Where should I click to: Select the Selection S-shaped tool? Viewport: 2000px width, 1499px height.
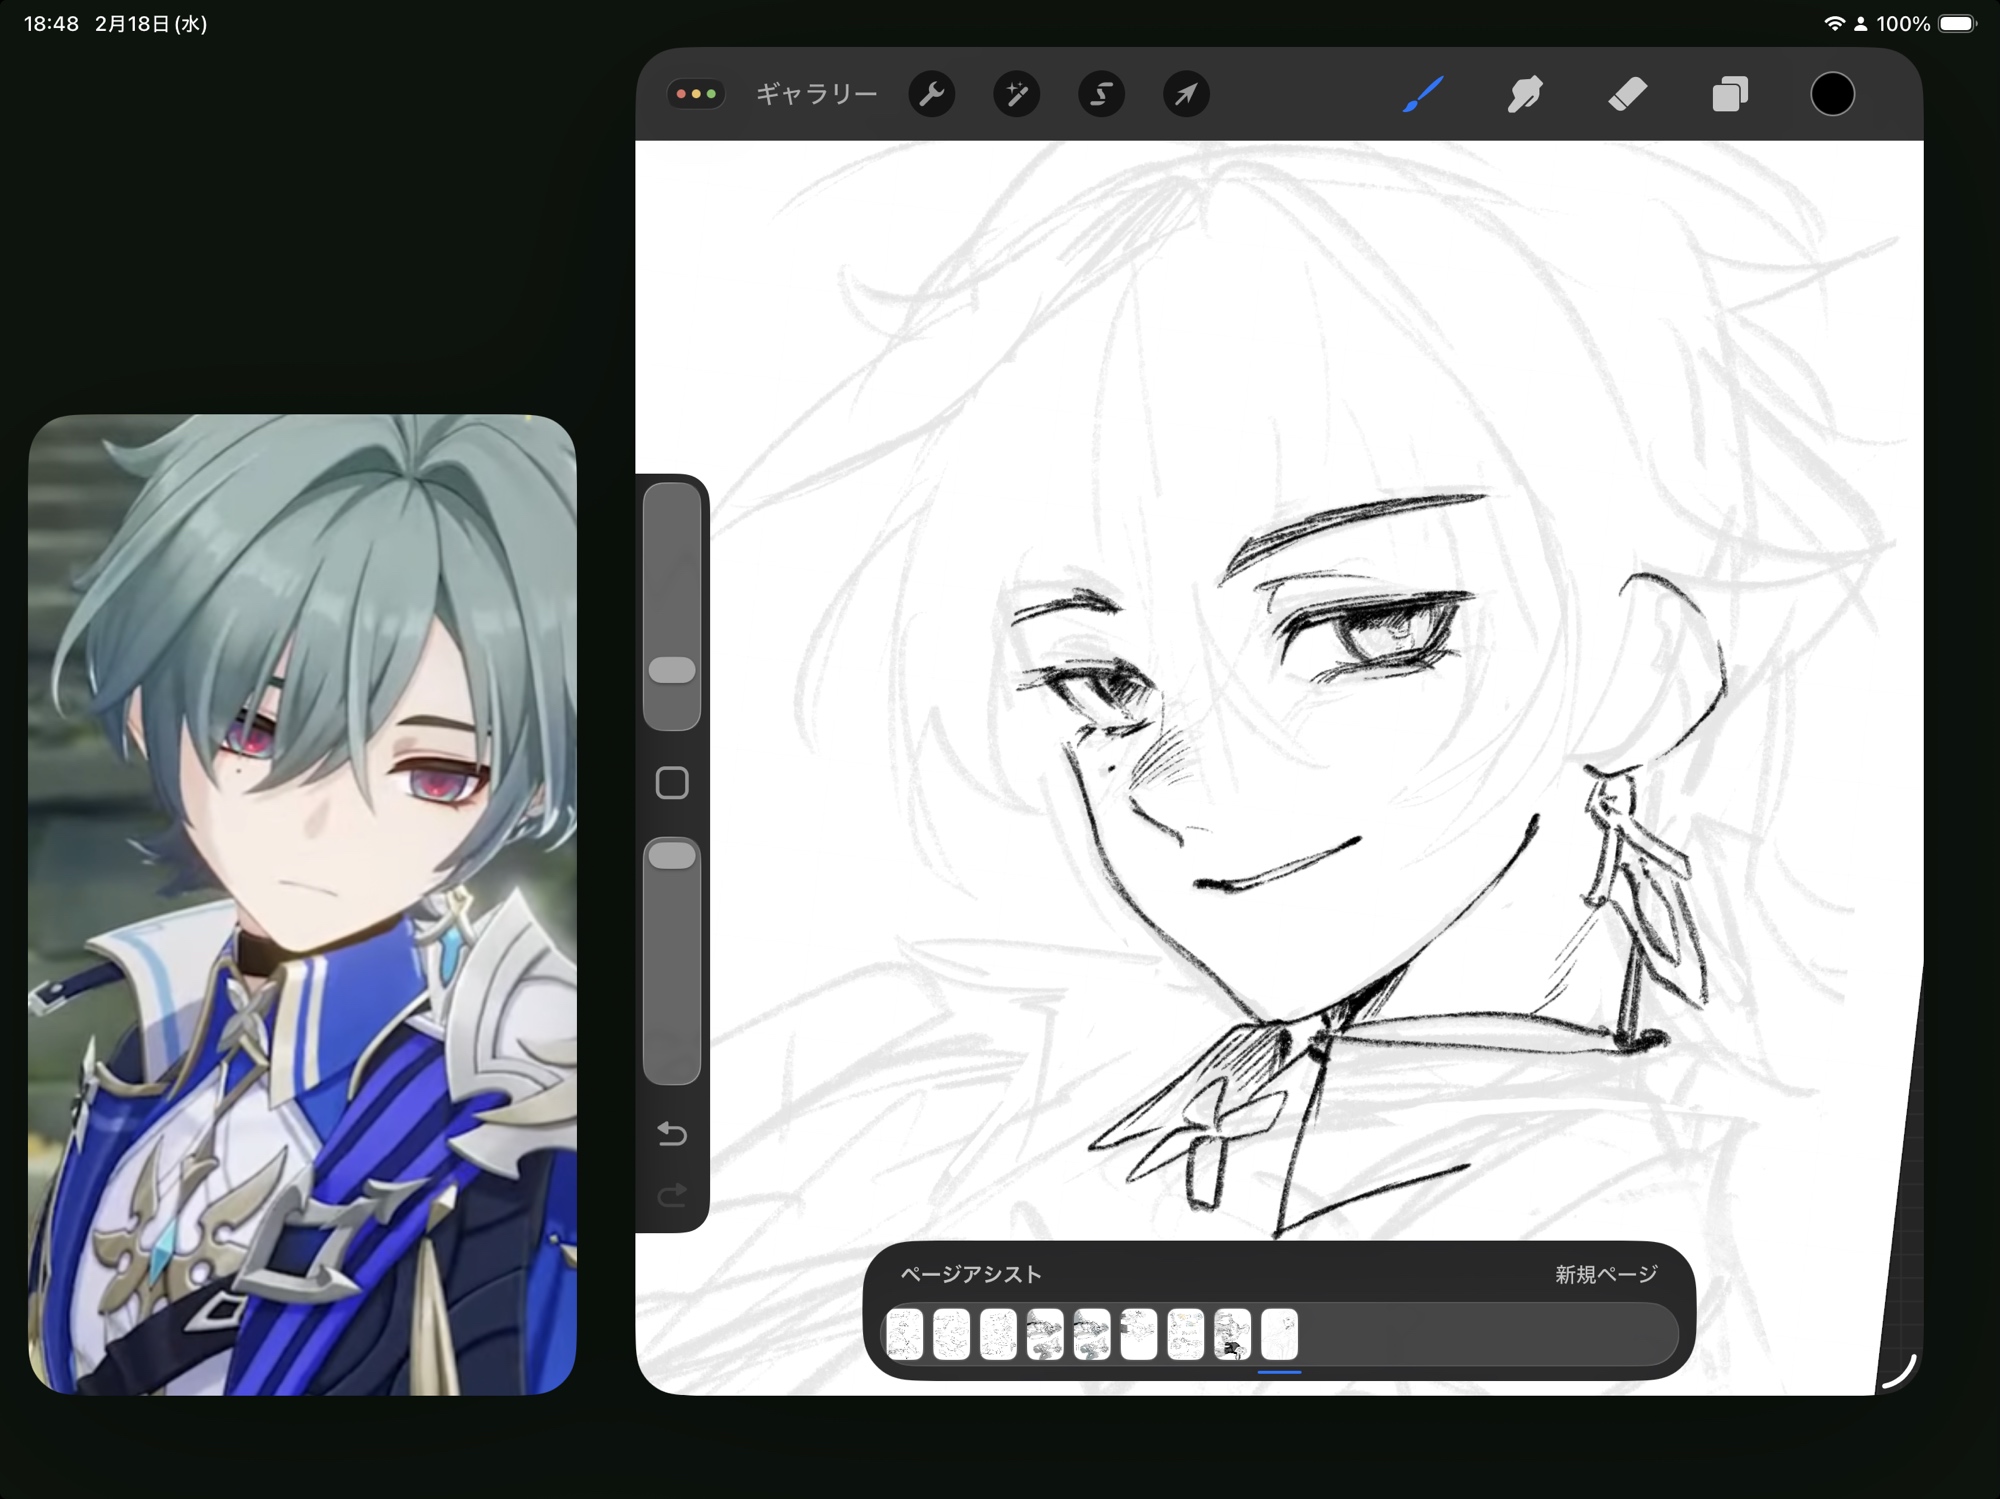click(1101, 95)
